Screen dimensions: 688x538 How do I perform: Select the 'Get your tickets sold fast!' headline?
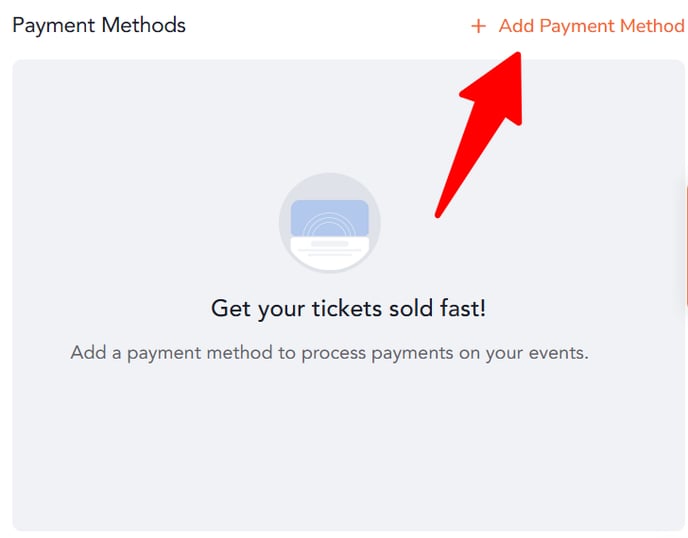tap(349, 308)
